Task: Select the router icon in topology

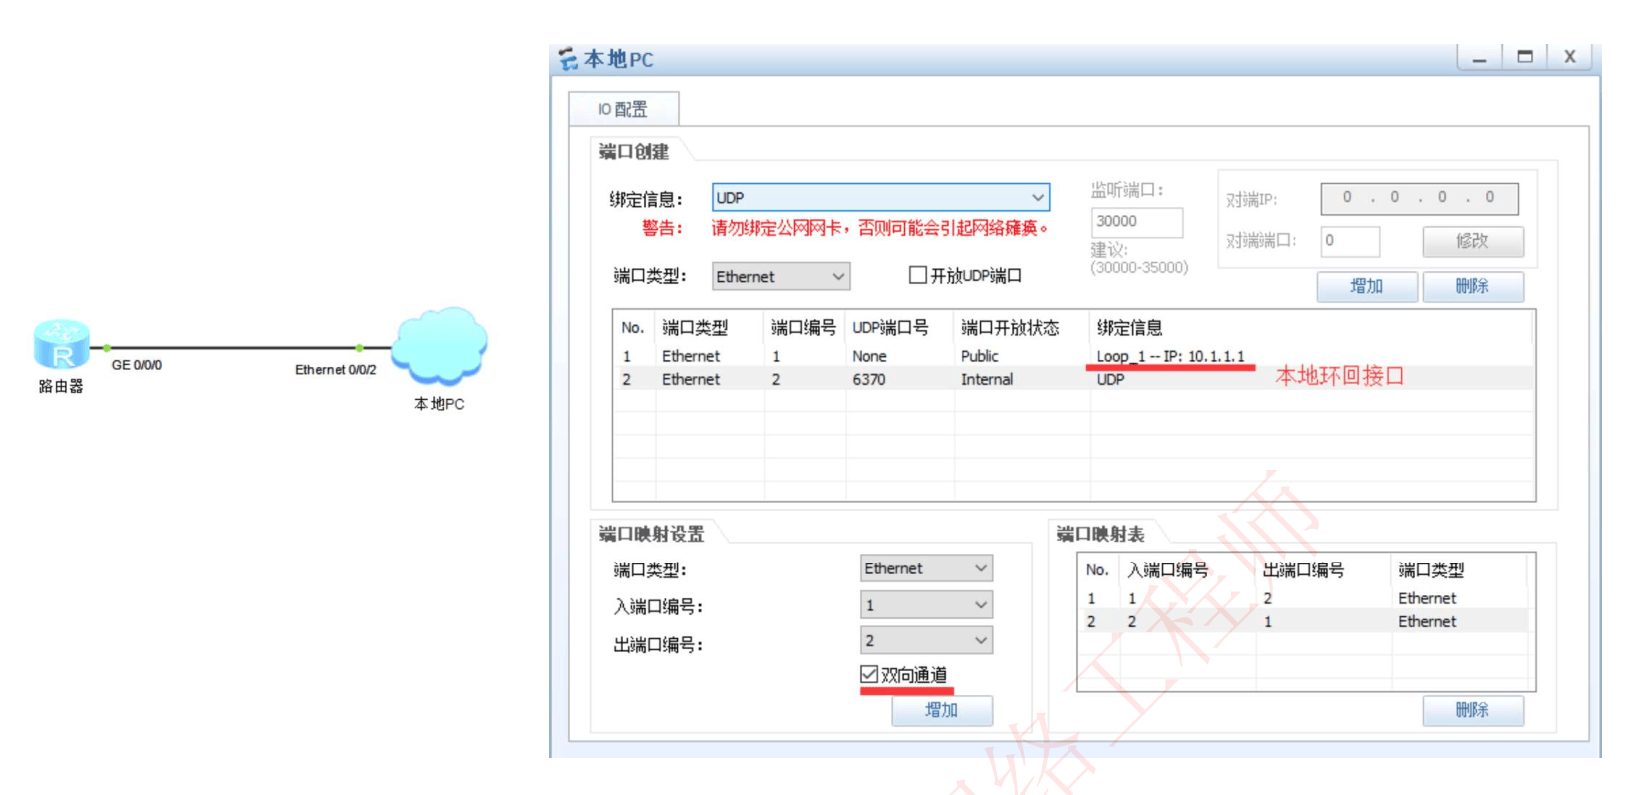Action: (61, 344)
